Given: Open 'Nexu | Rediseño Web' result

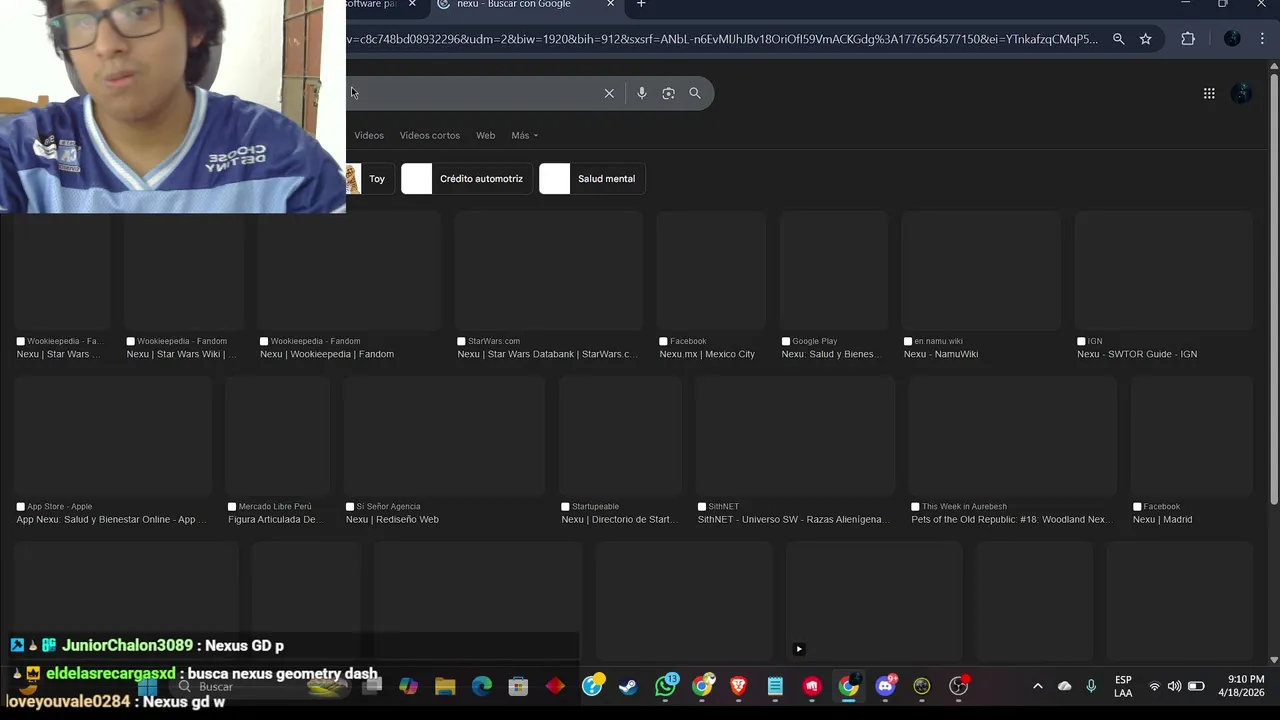Looking at the screenshot, I should (x=392, y=520).
